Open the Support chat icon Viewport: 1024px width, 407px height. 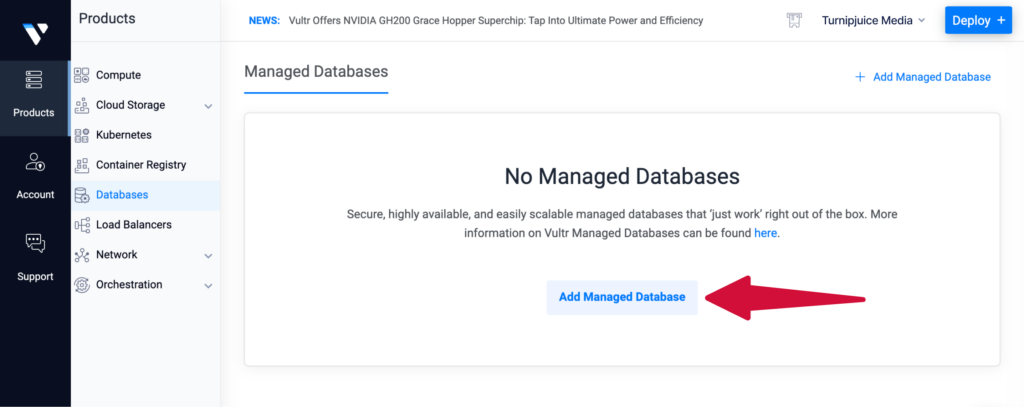click(x=35, y=244)
